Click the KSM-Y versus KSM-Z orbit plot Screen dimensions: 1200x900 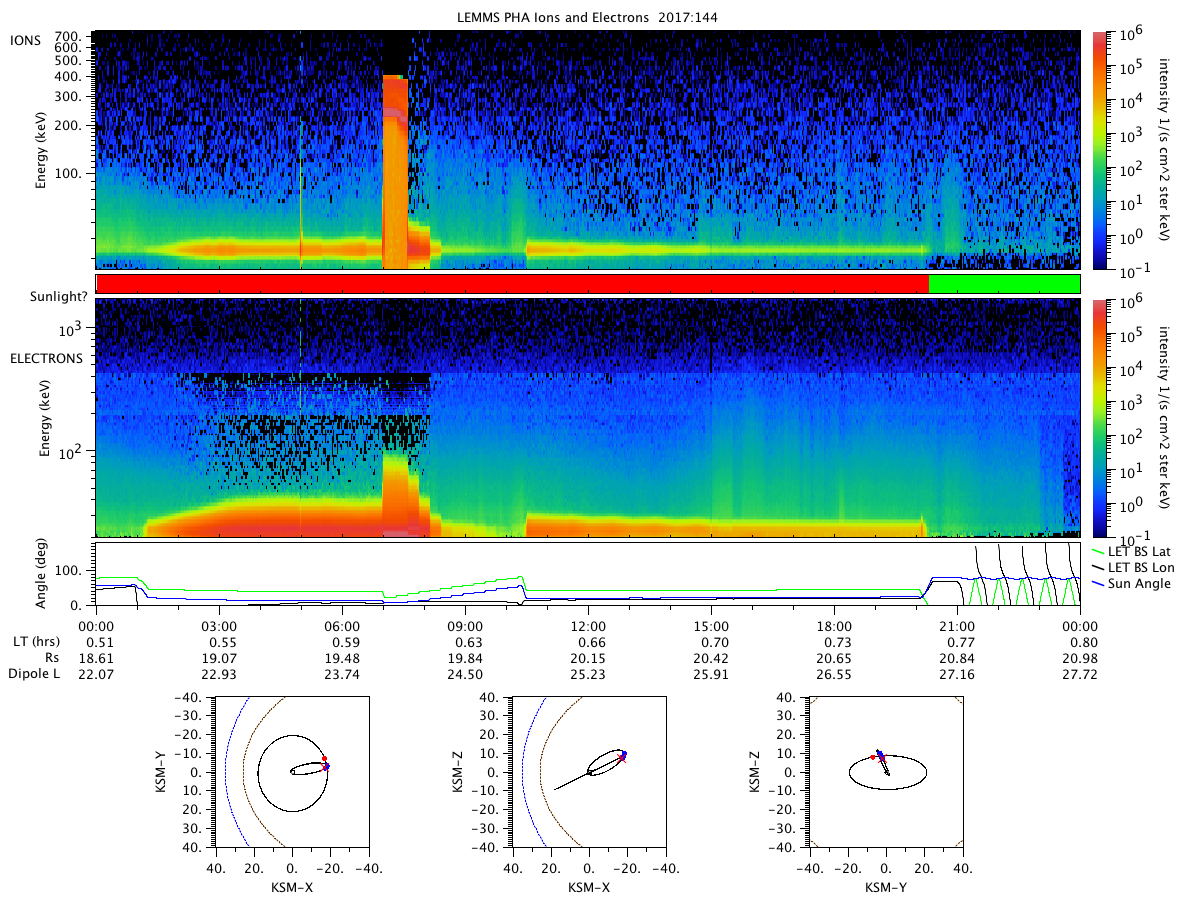(x=886, y=772)
